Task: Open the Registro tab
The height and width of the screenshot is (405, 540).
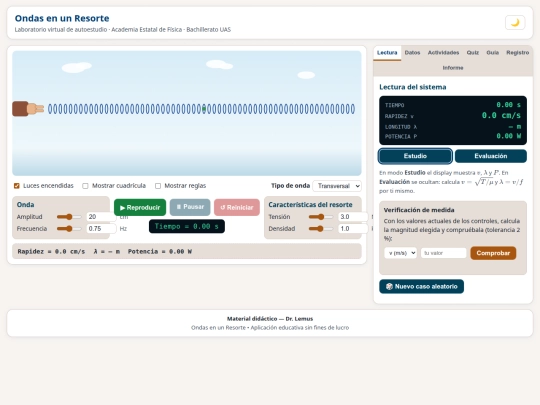Action: (518, 53)
